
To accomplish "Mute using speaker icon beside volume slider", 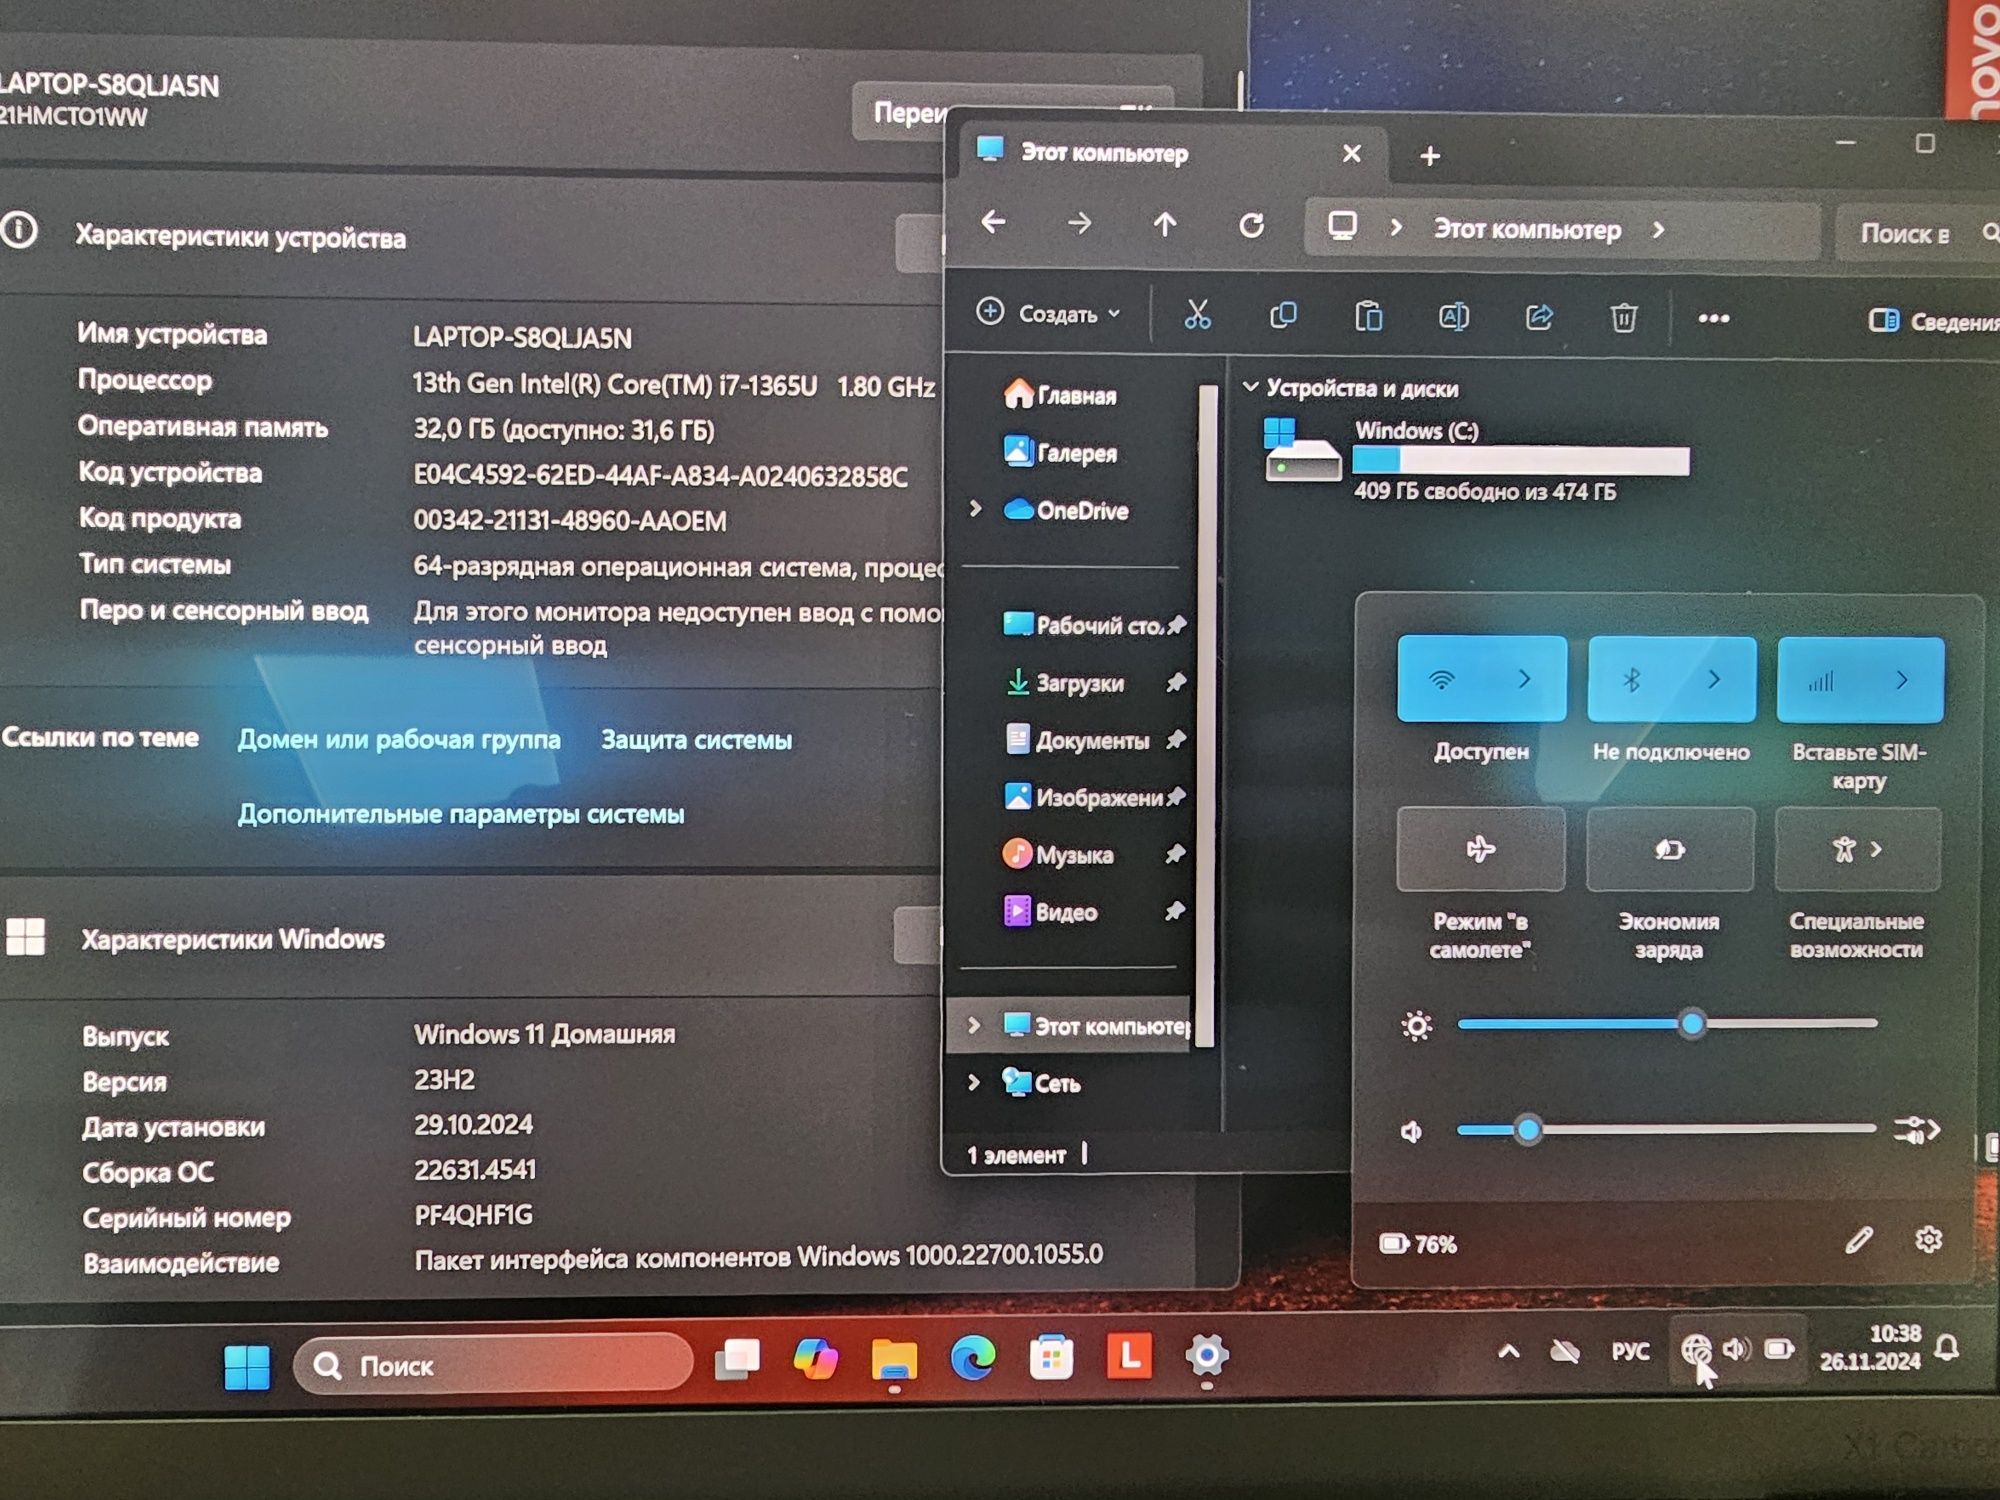I will (x=1411, y=1132).
